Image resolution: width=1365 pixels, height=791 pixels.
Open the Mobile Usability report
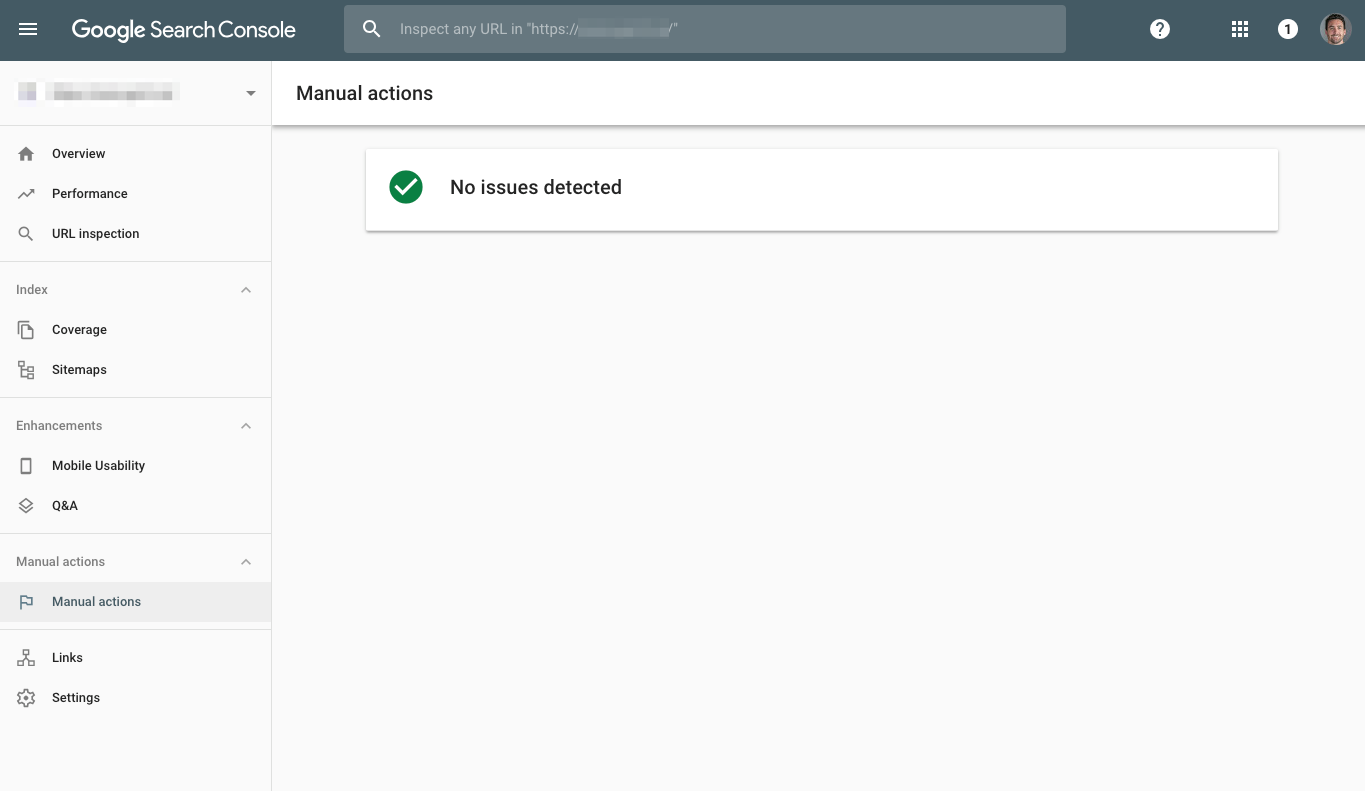(135, 466)
